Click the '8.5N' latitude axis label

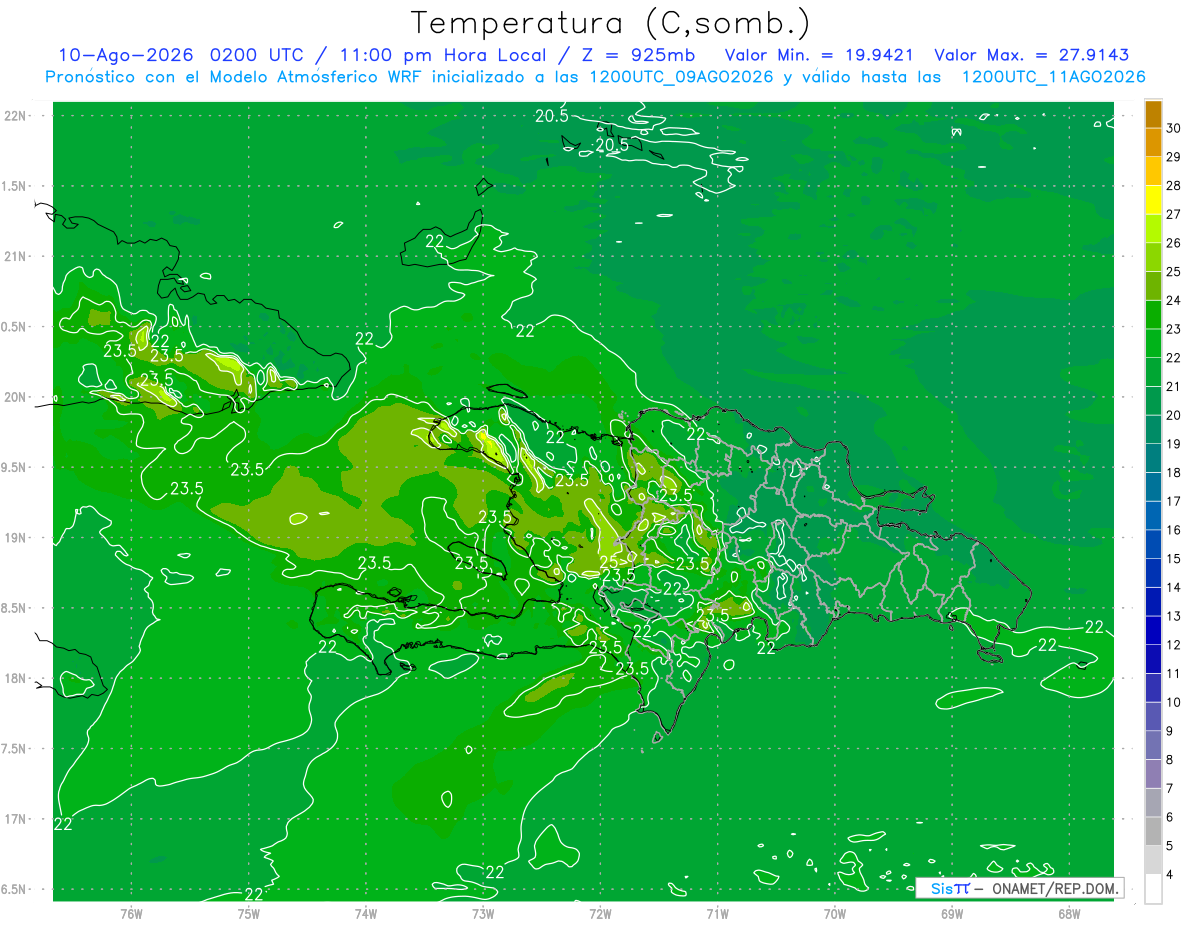point(15,608)
